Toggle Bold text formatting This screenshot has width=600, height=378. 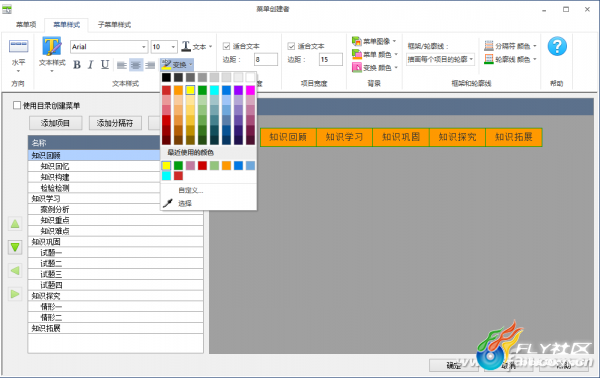[x=77, y=65]
